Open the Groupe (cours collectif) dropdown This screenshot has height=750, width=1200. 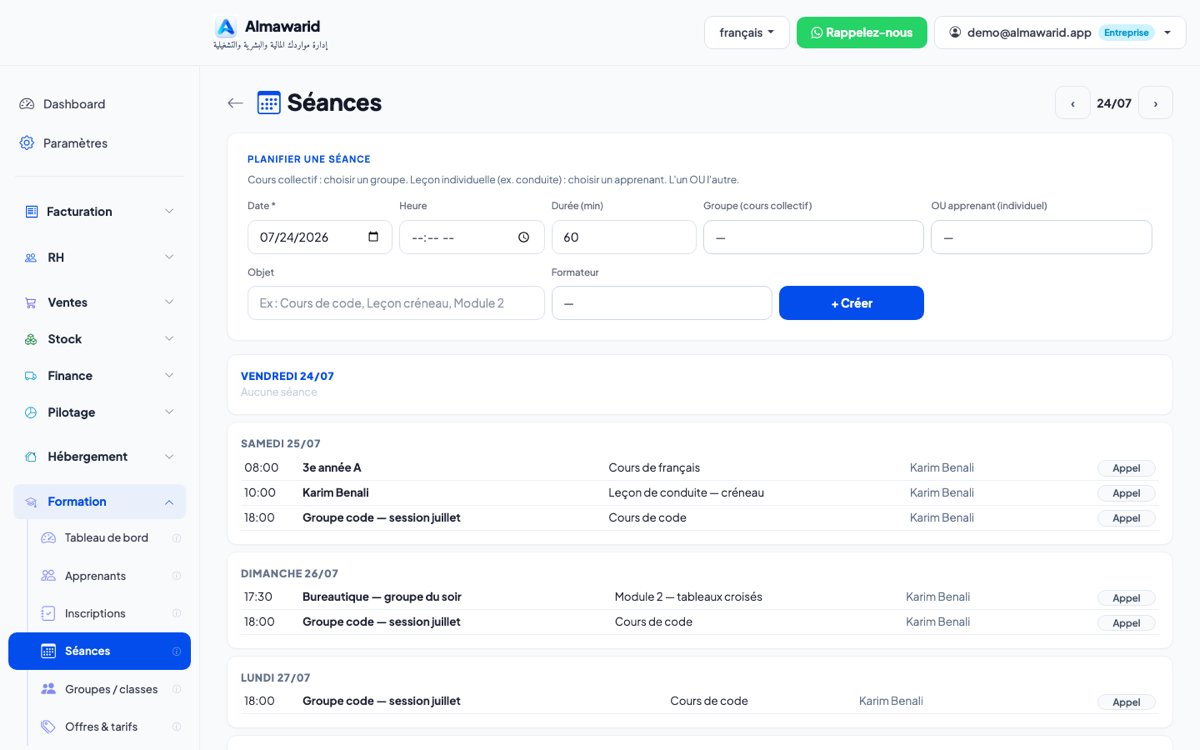pyautogui.click(x=814, y=237)
